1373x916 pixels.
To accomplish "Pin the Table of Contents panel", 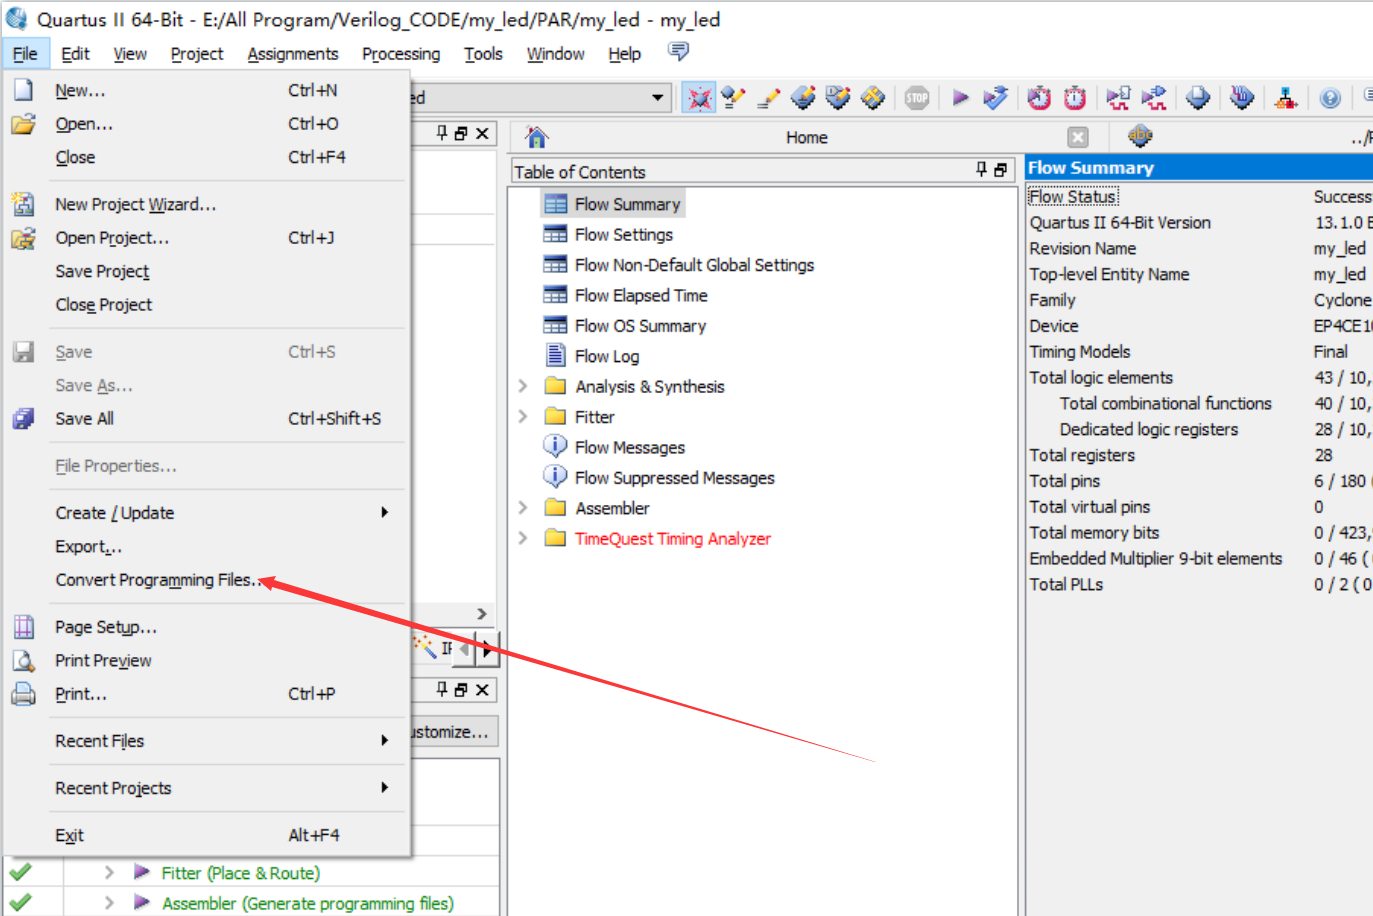I will coord(982,170).
